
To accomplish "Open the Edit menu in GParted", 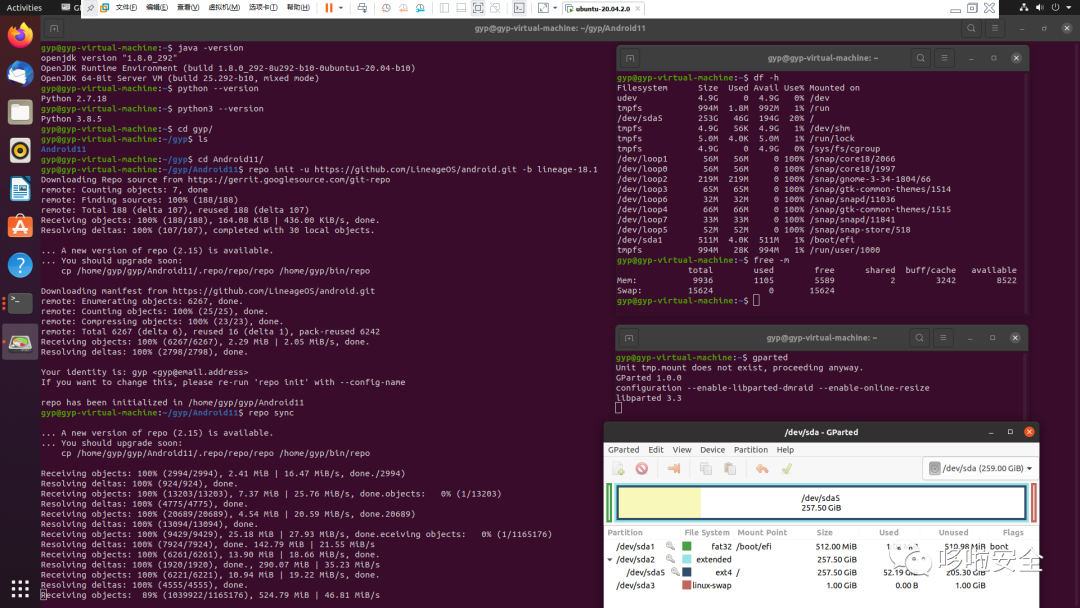I will (x=656, y=450).
